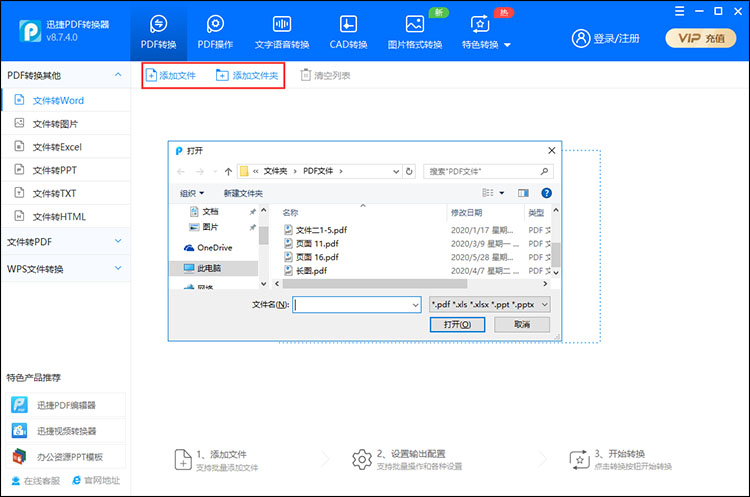Click the navigation pane scroll down arrow
750x497 pixels.
click(x=263, y=284)
